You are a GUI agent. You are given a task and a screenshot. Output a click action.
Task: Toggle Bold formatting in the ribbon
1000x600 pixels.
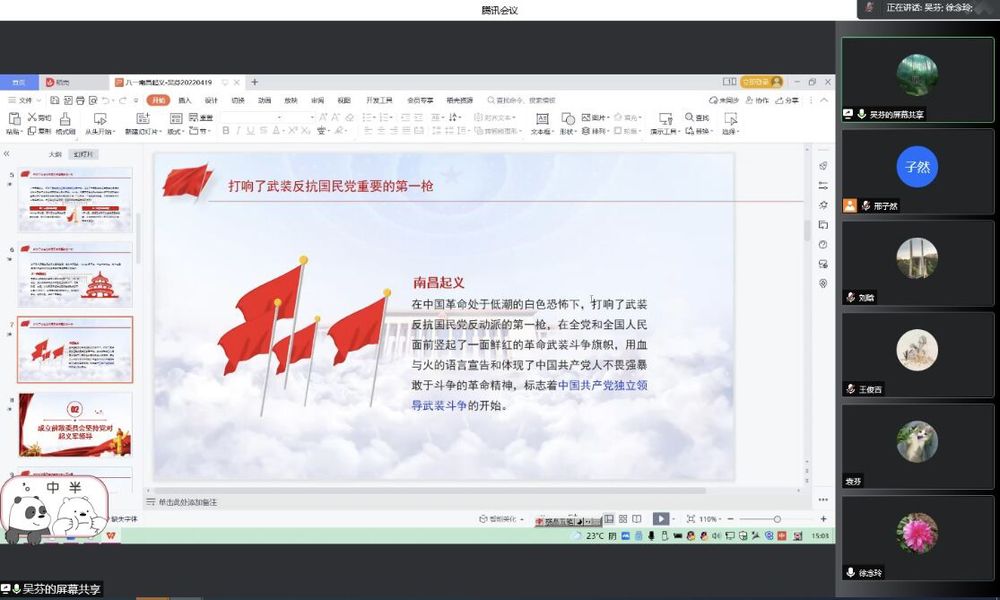(x=225, y=131)
